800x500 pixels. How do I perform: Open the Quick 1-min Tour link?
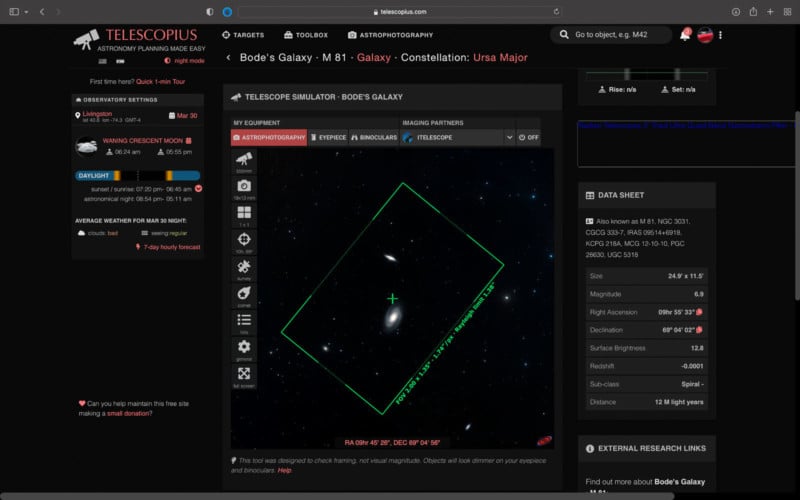point(160,82)
